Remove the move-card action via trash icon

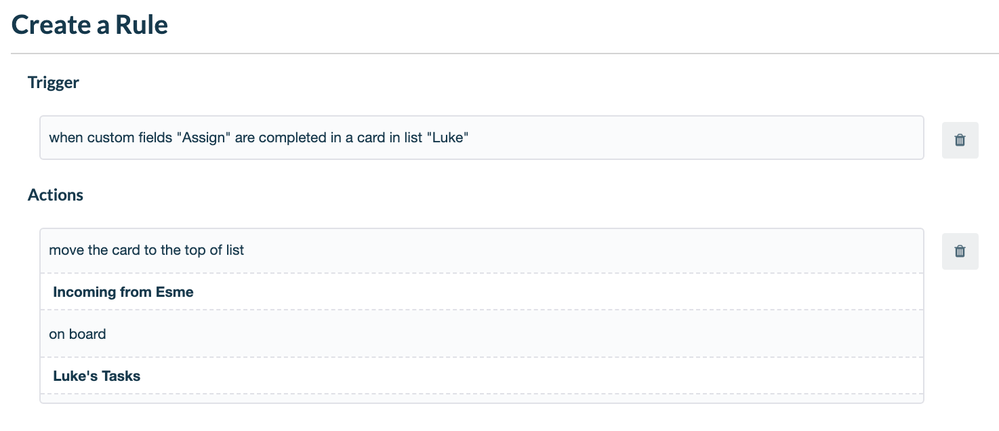[x=959, y=251]
